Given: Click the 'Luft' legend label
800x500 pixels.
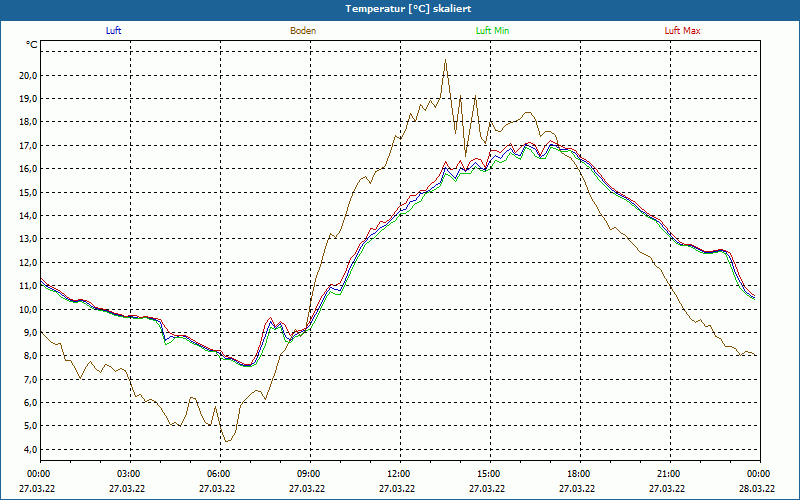Looking at the screenshot, I should click(x=113, y=31).
